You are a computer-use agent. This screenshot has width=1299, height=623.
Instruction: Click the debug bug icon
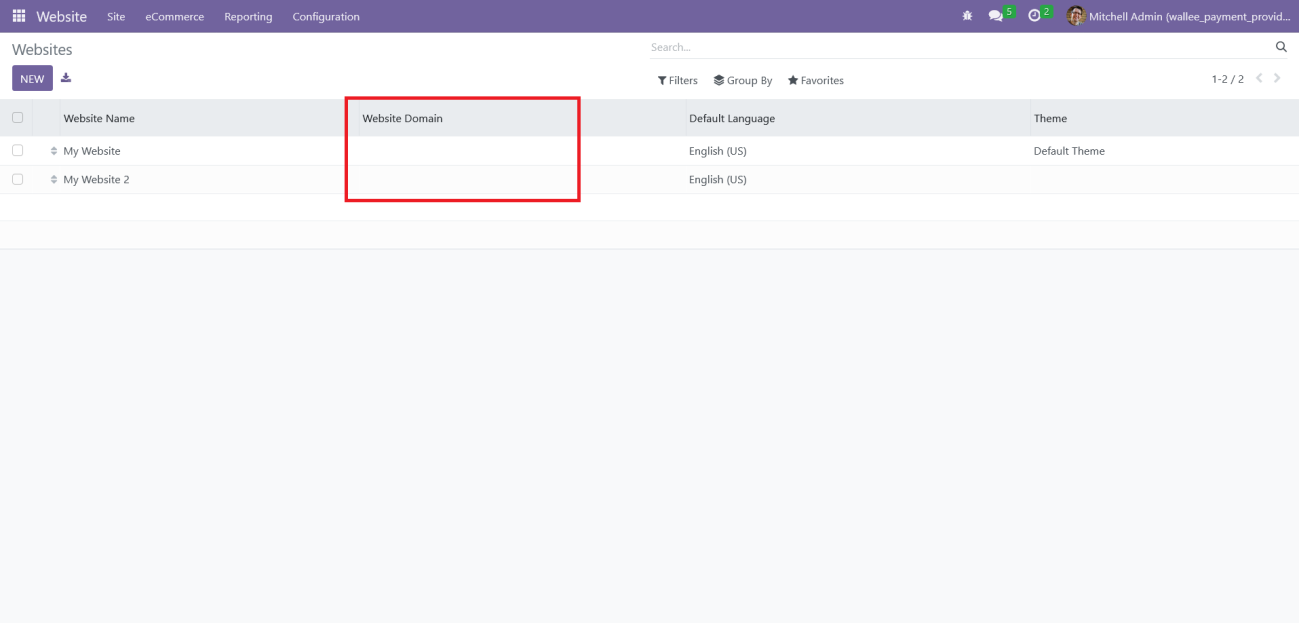click(x=967, y=17)
